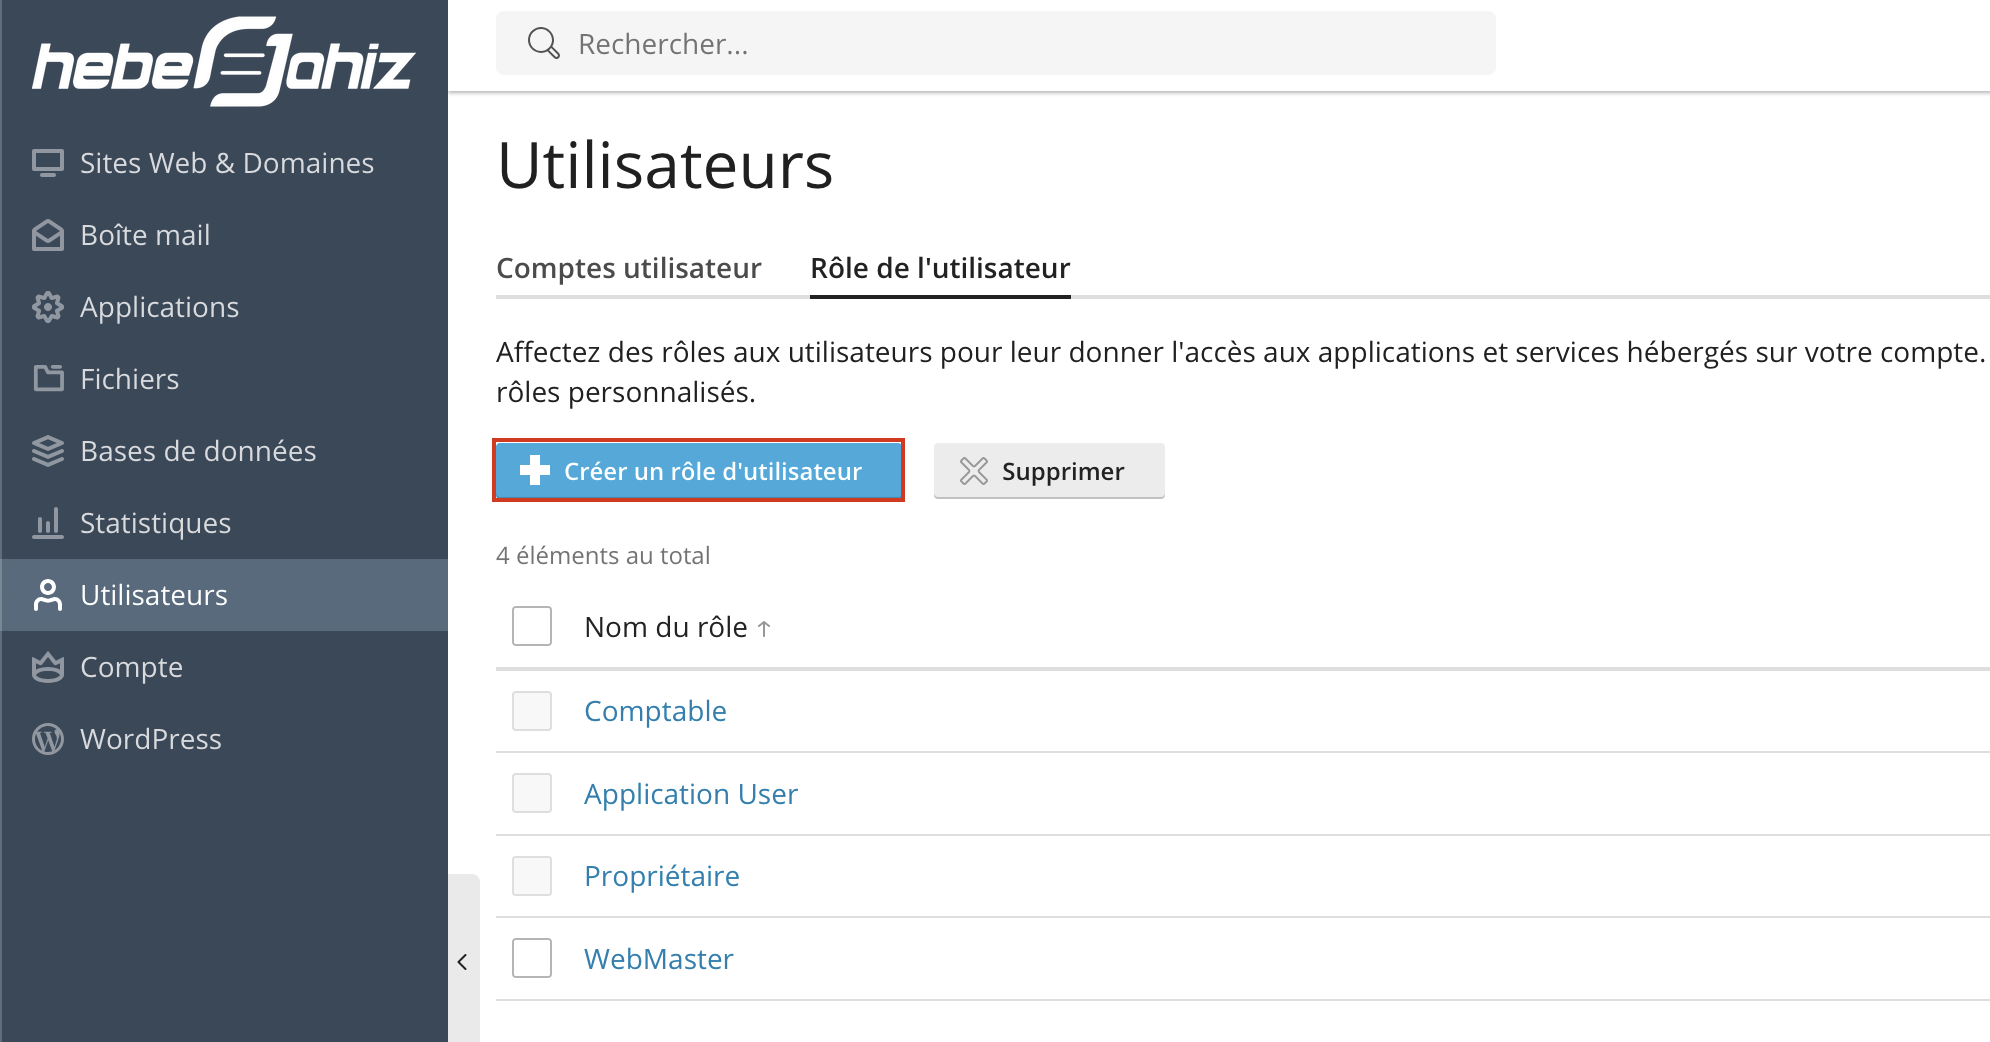Click the Créer un rôle d'utilisateur button
Viewport: 1990px width, 1042px height.
(699, 470)
